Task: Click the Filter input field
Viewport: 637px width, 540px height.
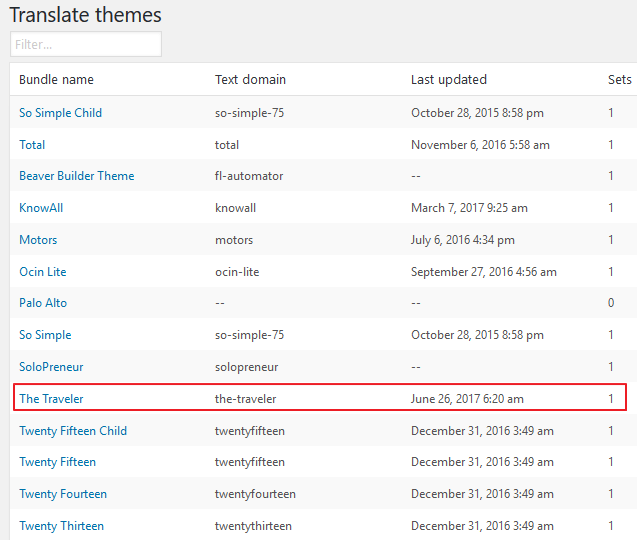Action: [86, 44]
